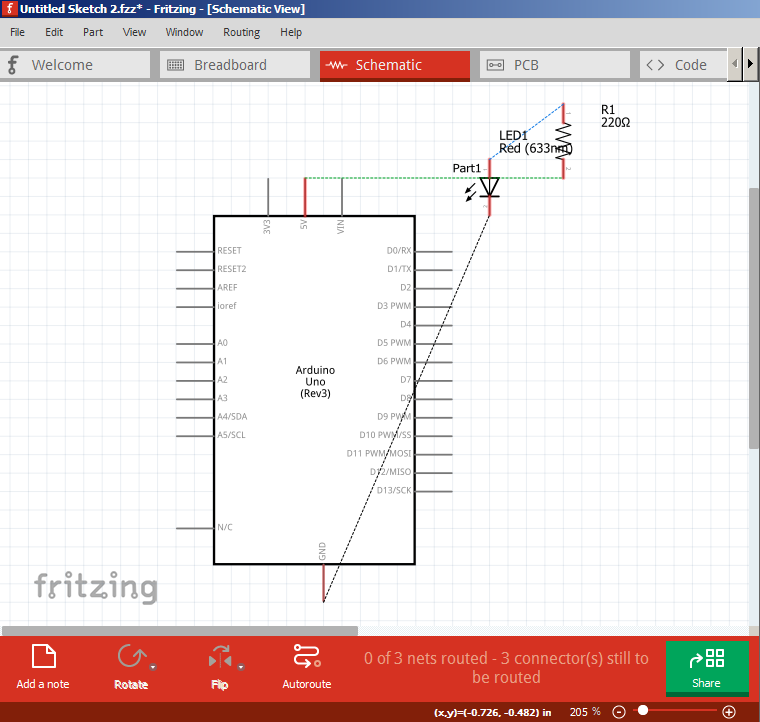The image size is (760, 722).
Task: Click the green Share button
Action: point(707,668)
